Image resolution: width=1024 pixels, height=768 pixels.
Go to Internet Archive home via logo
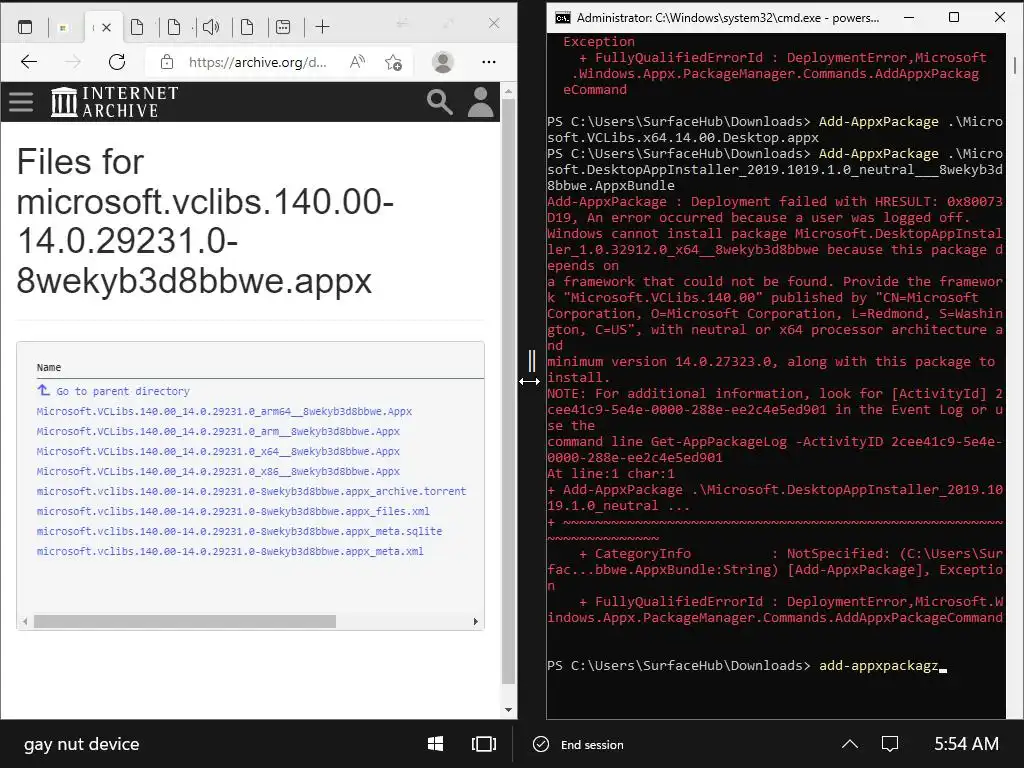tap(115, 102)
